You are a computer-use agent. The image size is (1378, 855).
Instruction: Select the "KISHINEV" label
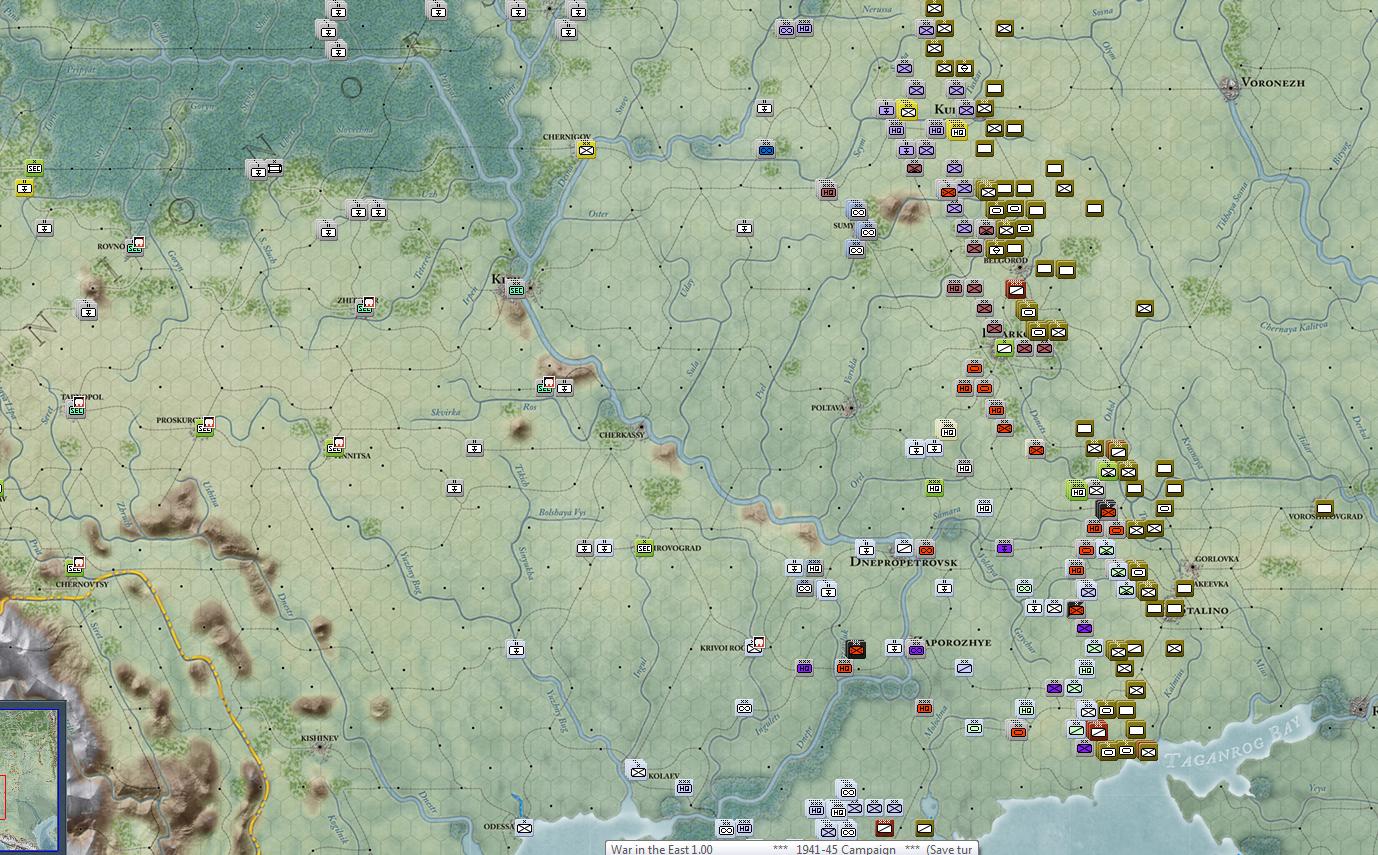click(x=320, y=737)
